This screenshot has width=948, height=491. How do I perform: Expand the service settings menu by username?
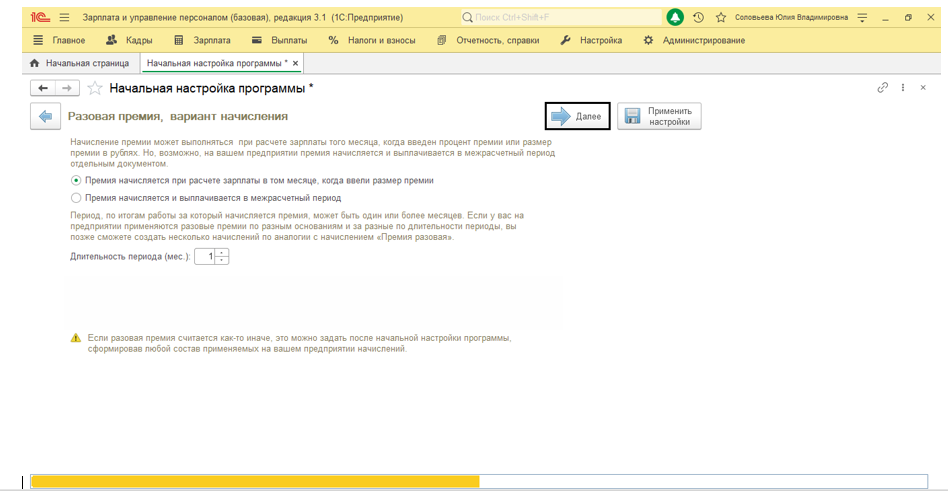tap(862, 17)
